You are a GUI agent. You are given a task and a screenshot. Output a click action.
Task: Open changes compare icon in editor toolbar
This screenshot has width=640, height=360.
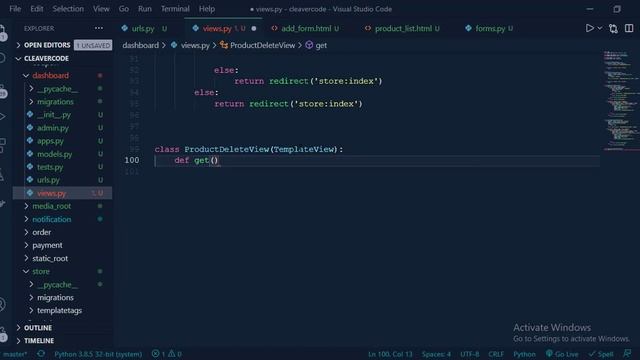613,28
